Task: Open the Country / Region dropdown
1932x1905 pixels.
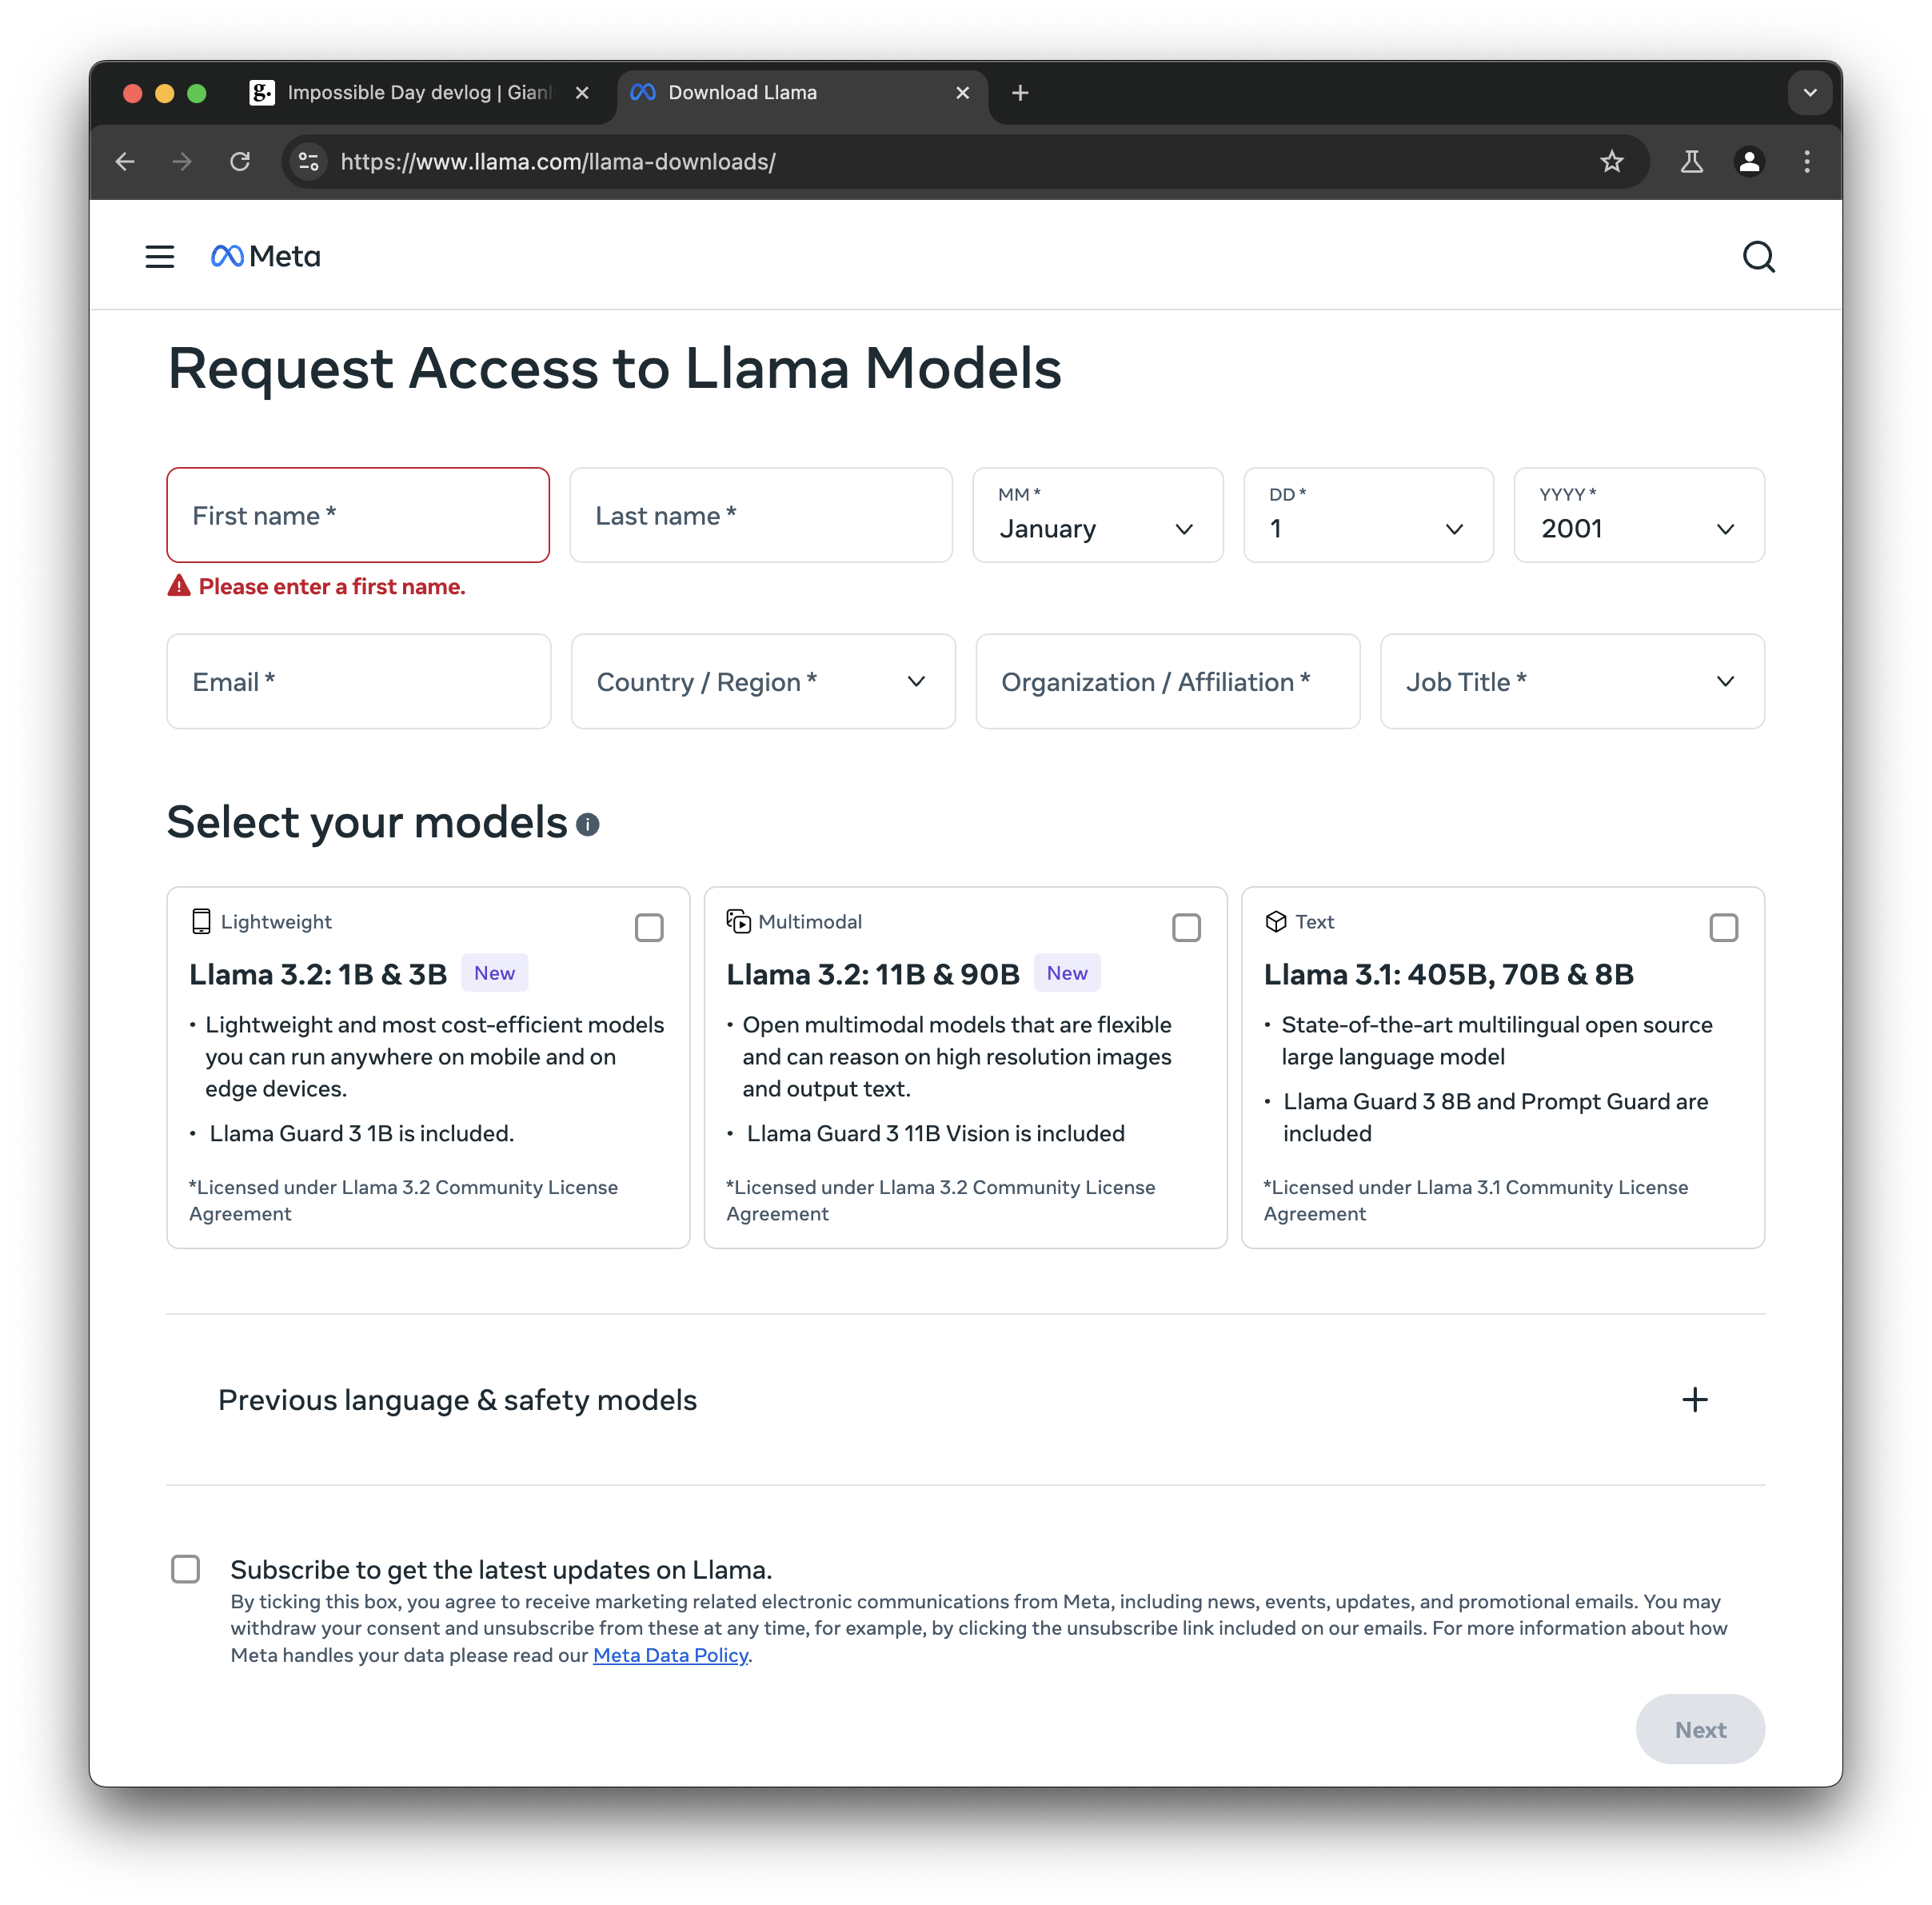Action: tap(763, 681)
